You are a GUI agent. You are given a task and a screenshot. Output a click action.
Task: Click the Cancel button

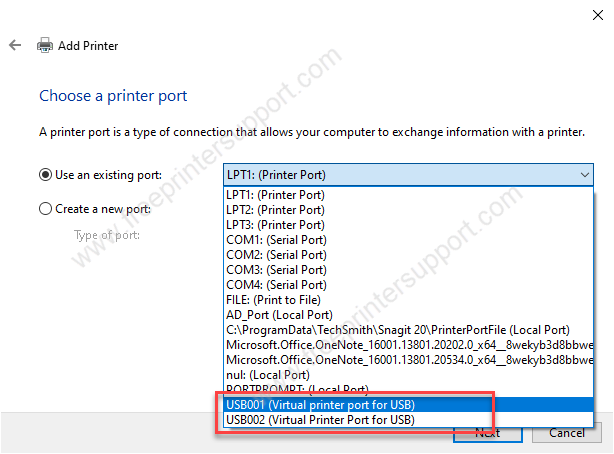[567, 433]
